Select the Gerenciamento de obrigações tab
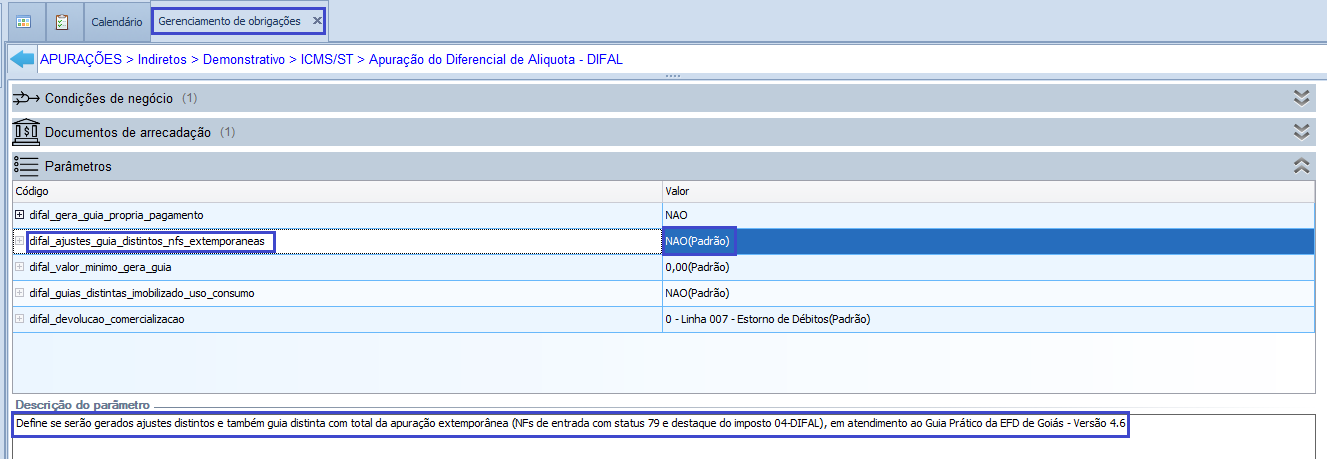The width and height of the screenshot is (1327, 459). pyautogui.click(x=229, y=21)
